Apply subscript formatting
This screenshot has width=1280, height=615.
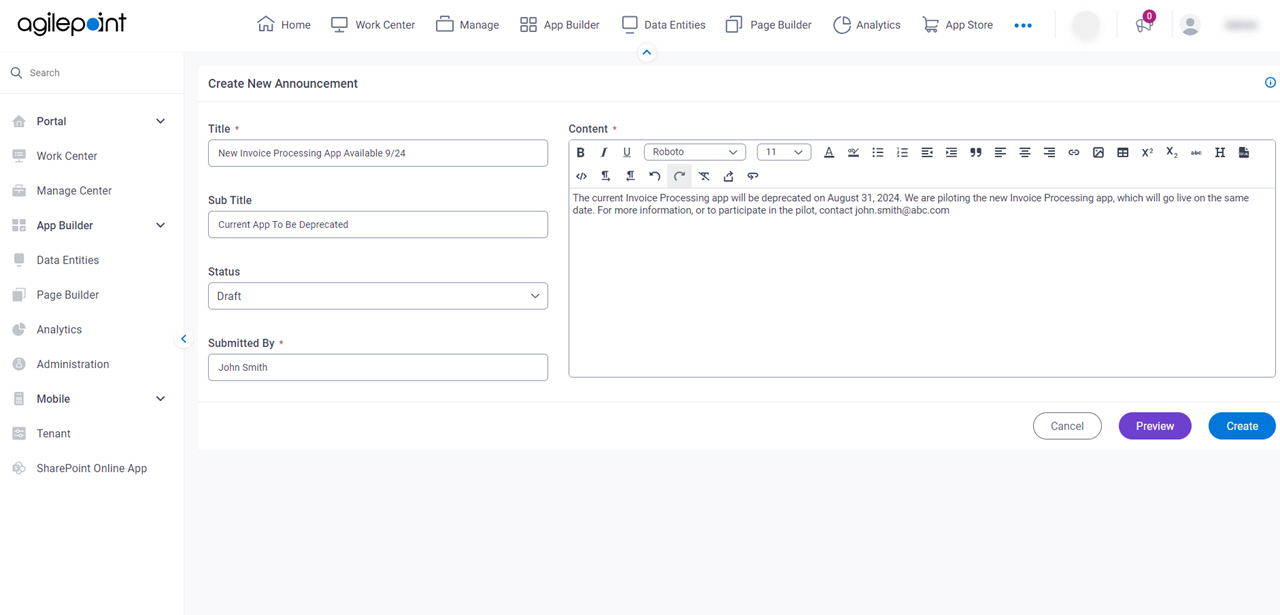point(1172,153)
